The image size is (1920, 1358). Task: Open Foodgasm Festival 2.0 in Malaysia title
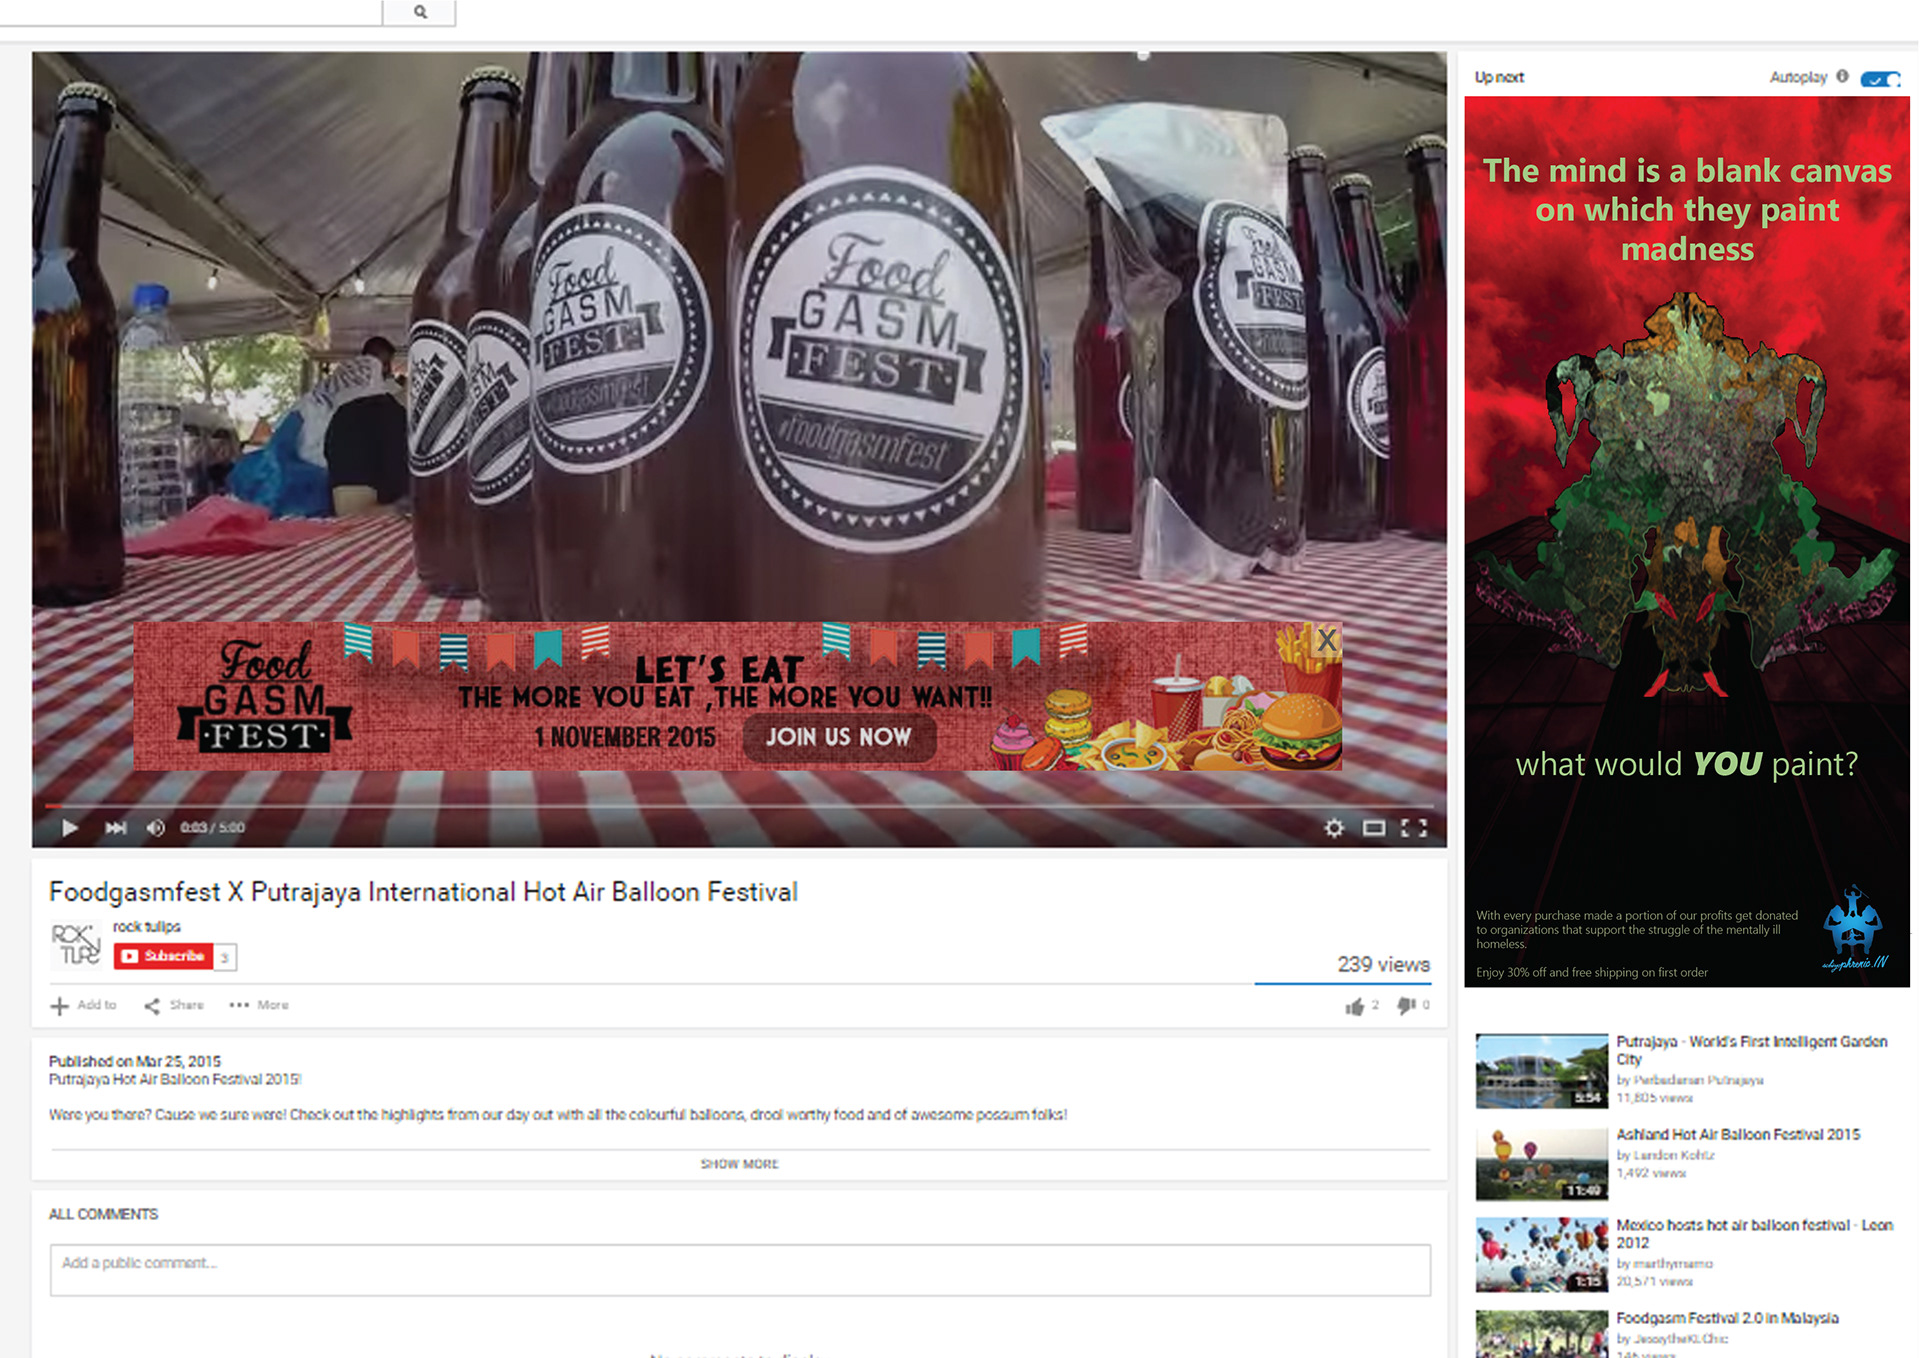tap(1728, 1318)
